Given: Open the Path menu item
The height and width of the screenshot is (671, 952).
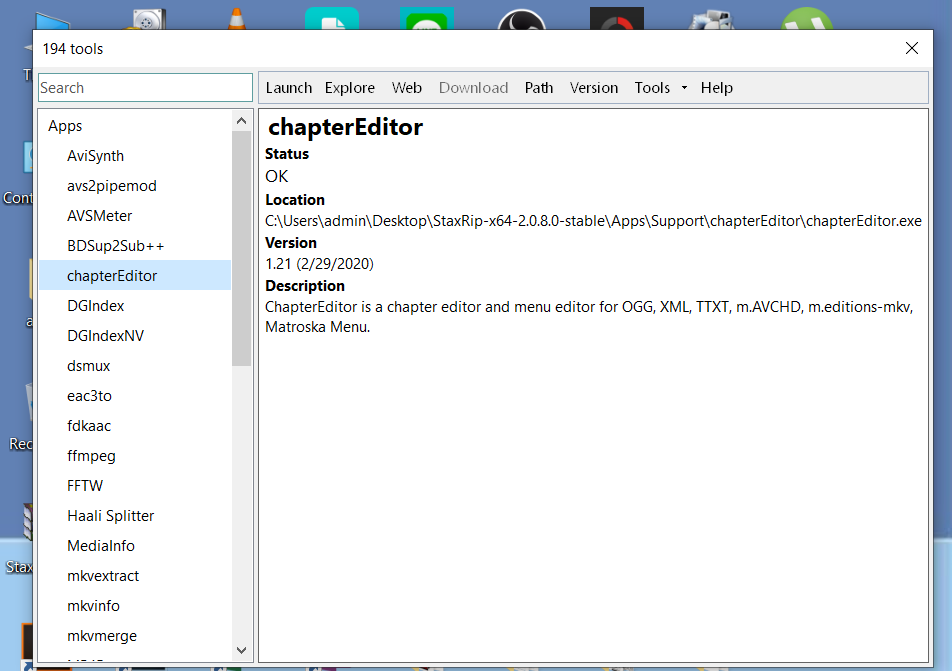Looking at the screenshot, I should 539,87.
